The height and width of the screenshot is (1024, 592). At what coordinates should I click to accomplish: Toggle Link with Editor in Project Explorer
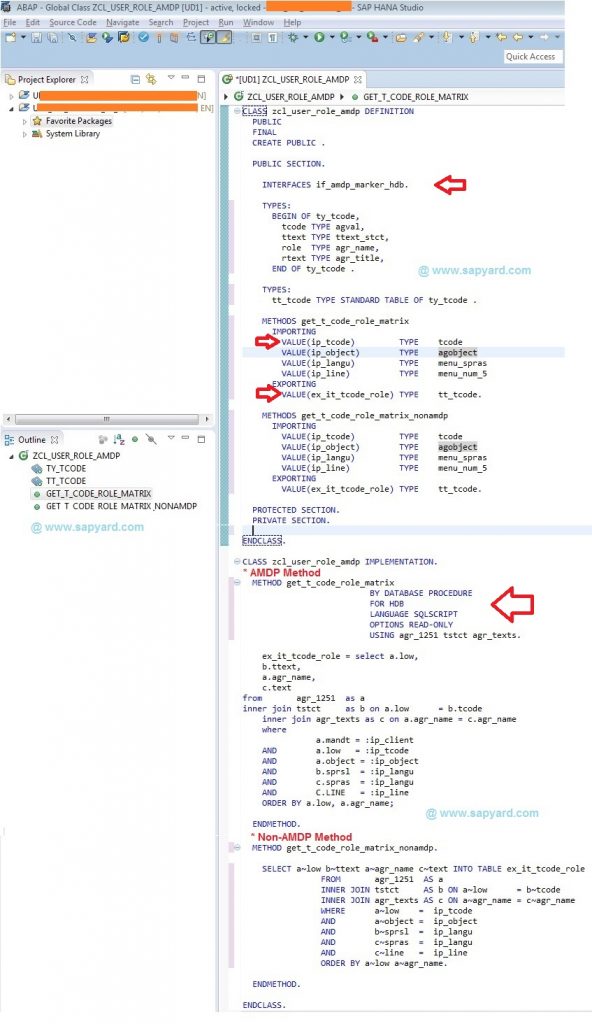pos(152,79)
